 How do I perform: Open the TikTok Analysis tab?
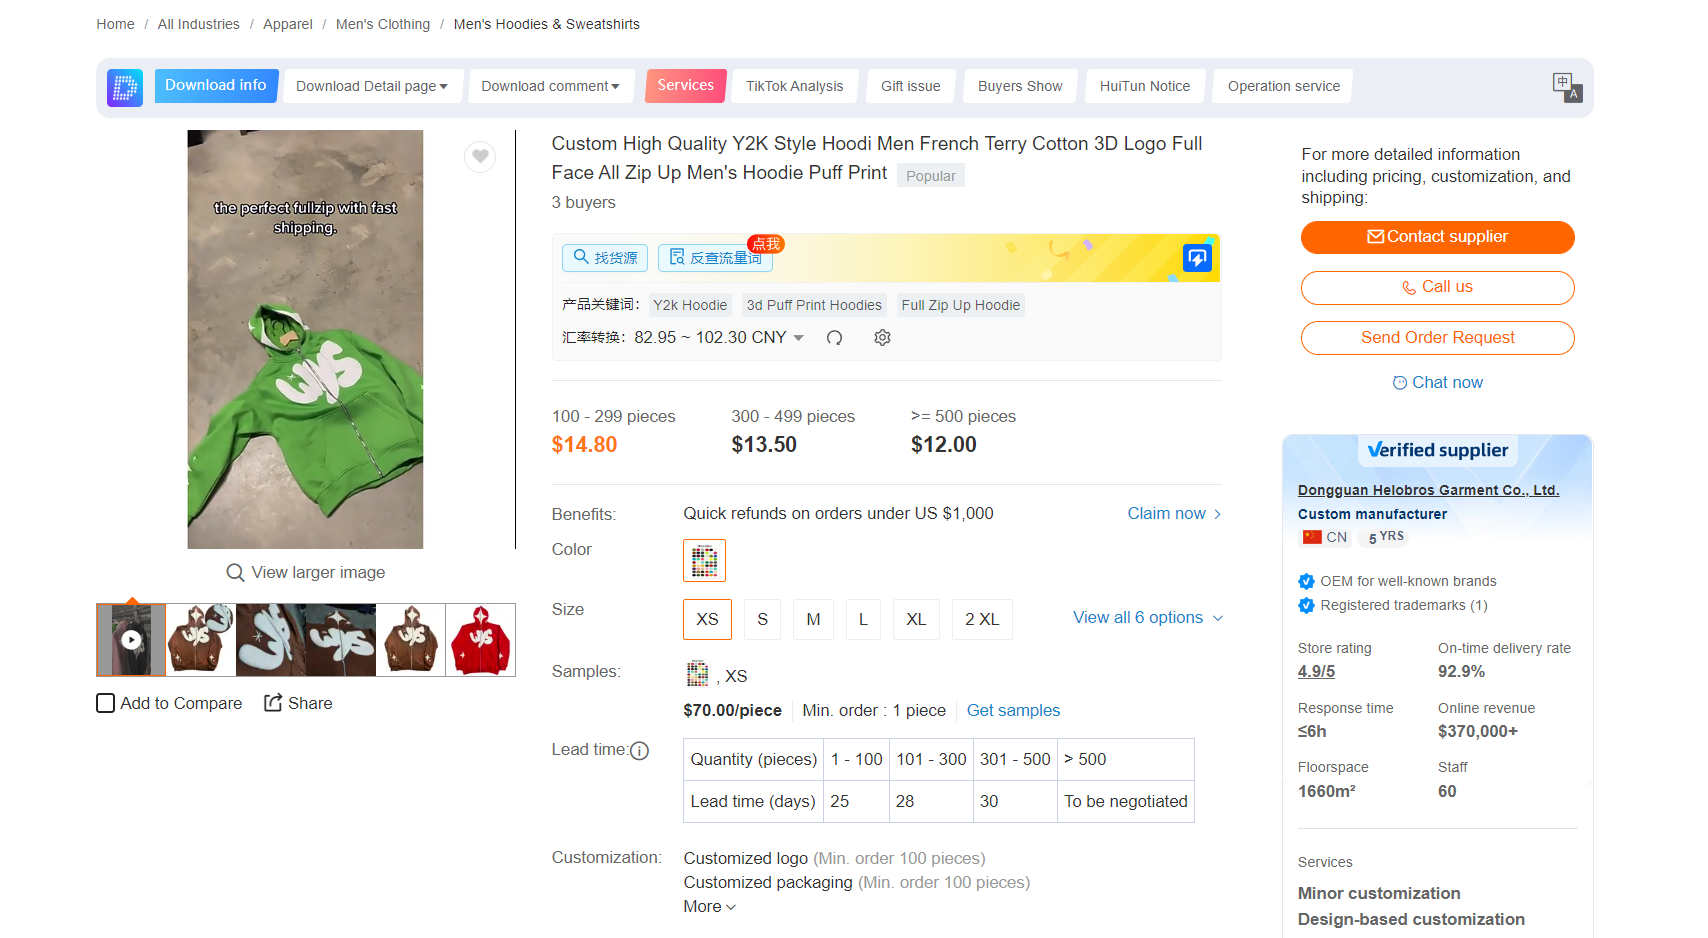coord(794,87)
